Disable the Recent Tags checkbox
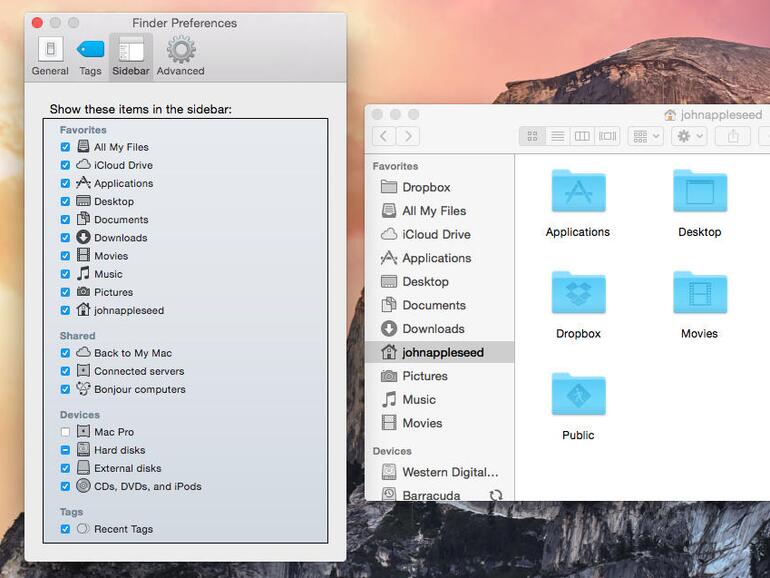The width and height of the screenshot is (770, 578). [x=66, y=529]
